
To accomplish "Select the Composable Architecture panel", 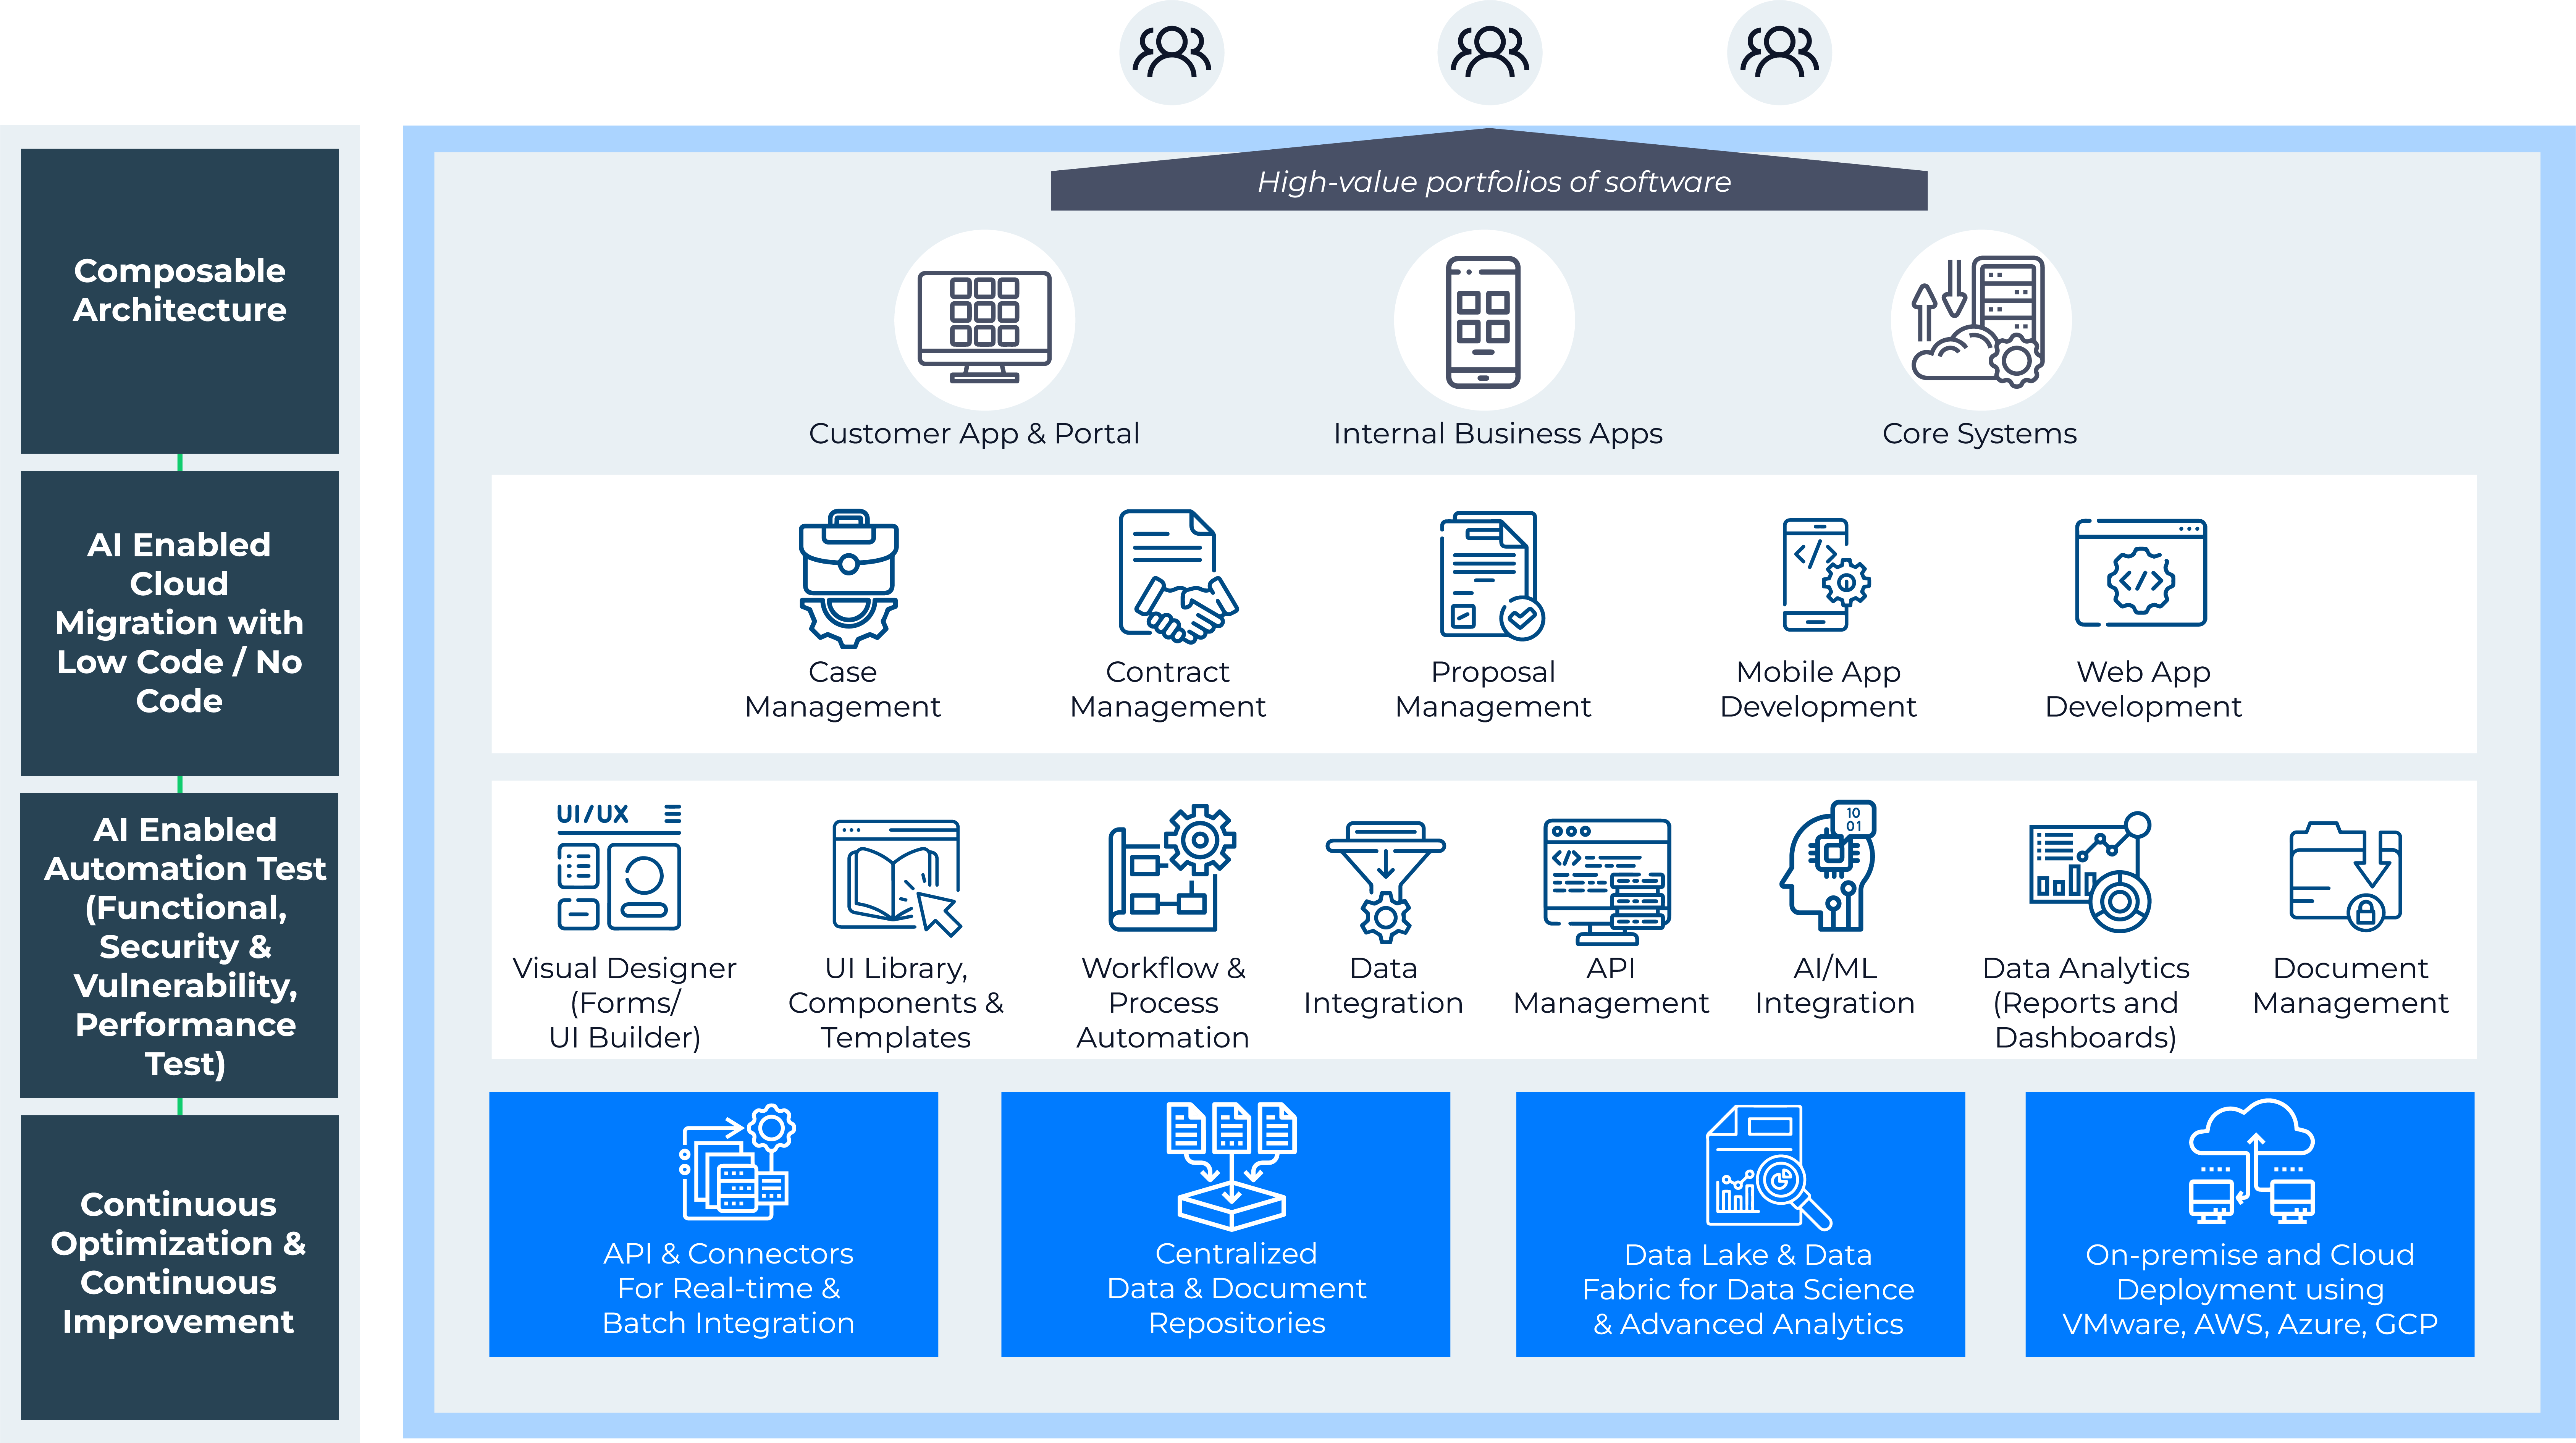I will (x=180, y=301).
